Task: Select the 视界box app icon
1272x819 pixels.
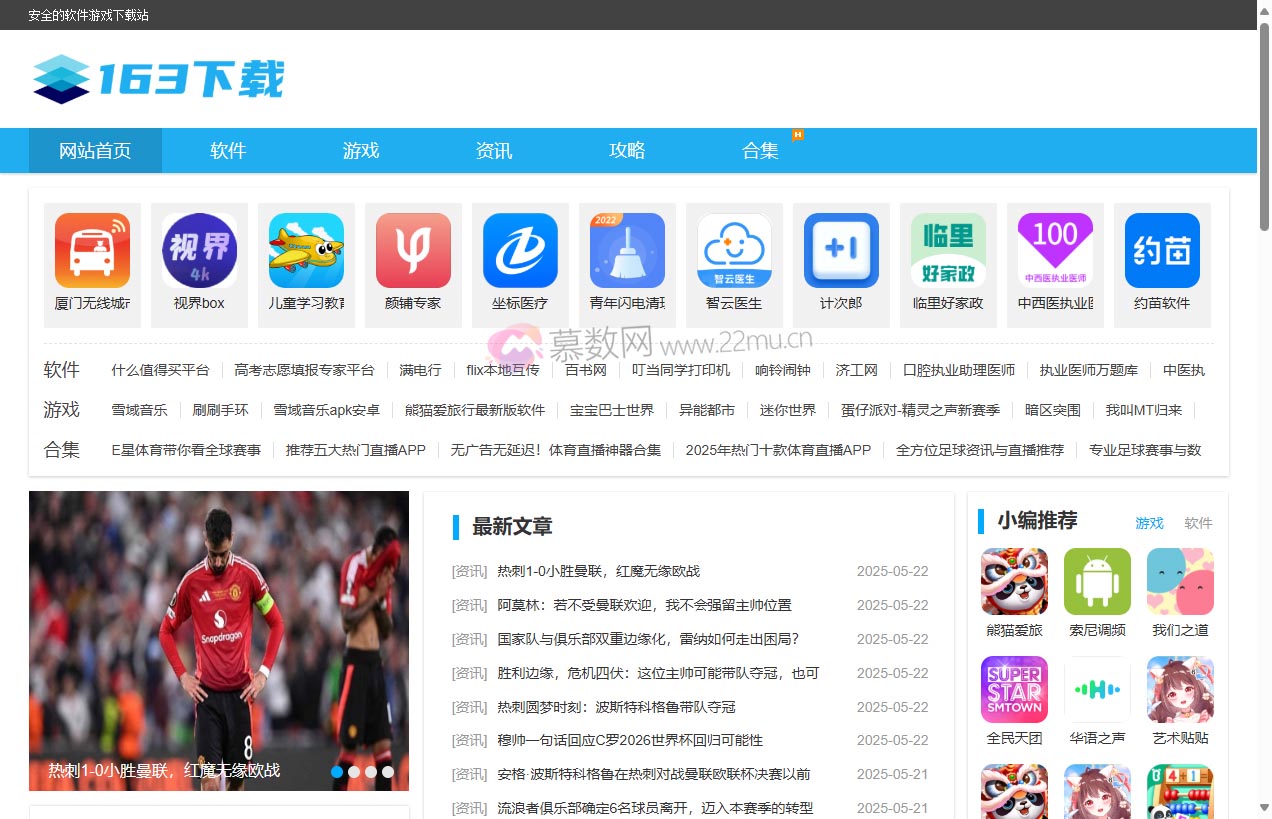Action: pyautogui.click(x=199, y=251)
